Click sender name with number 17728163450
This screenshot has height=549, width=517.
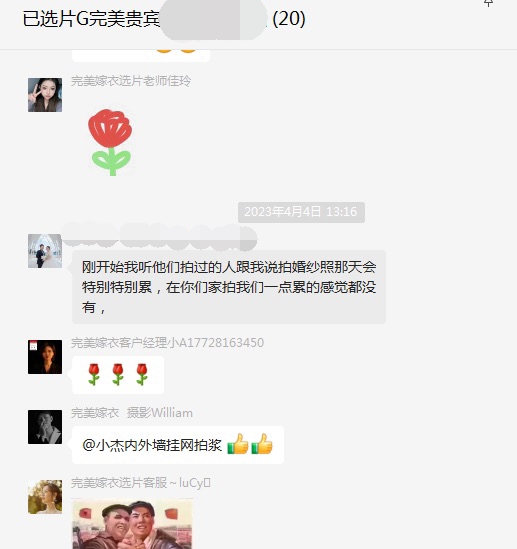coord(167,342)
